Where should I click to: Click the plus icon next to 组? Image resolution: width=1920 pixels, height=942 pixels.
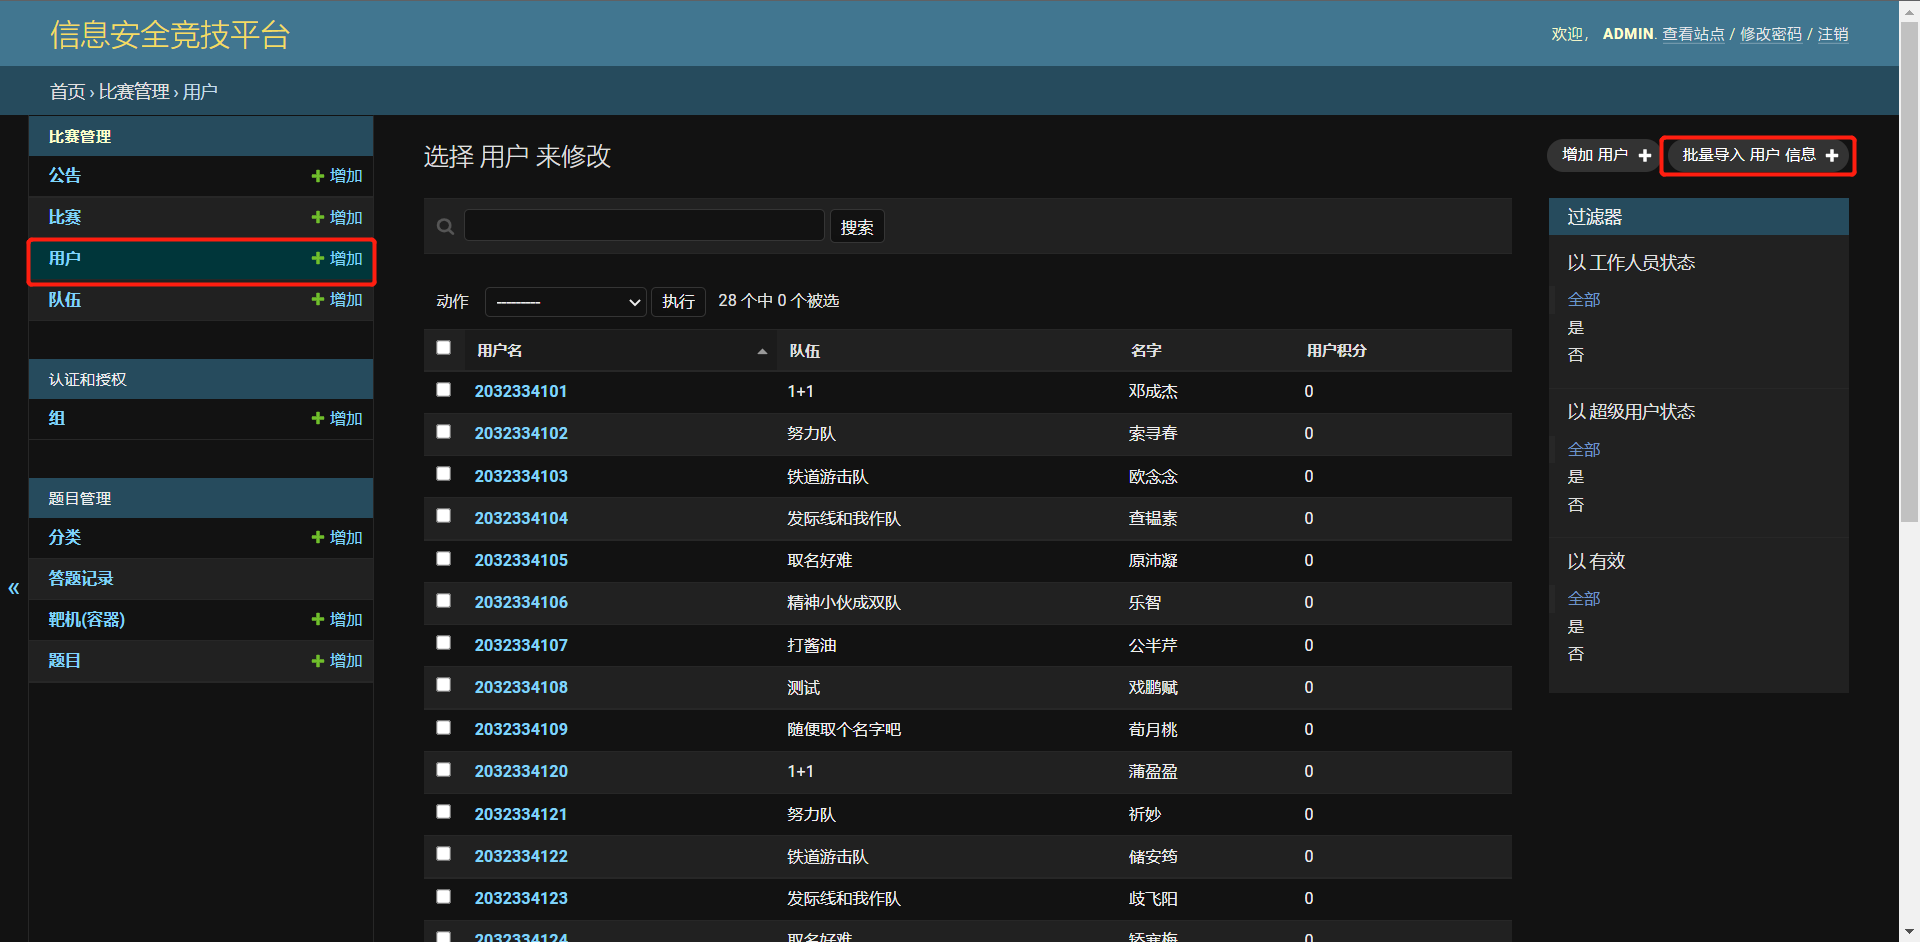pos(318,418)
